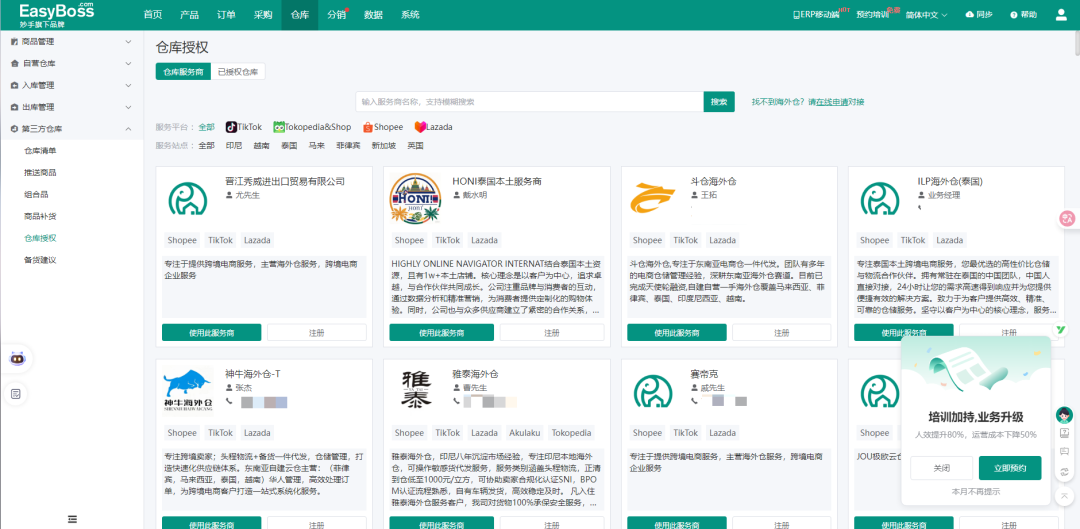
Task: Click the pink translate floating icon
Action: pos(1067,218)
